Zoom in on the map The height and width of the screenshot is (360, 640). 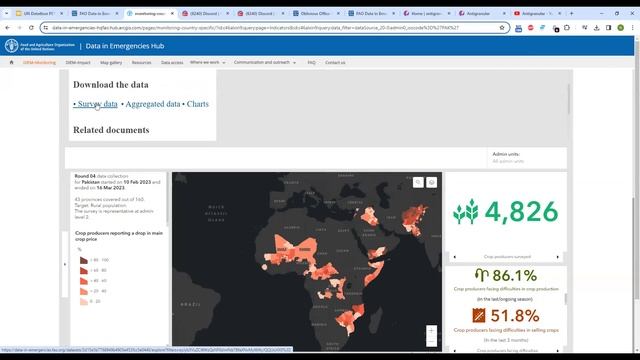(431, 331)
